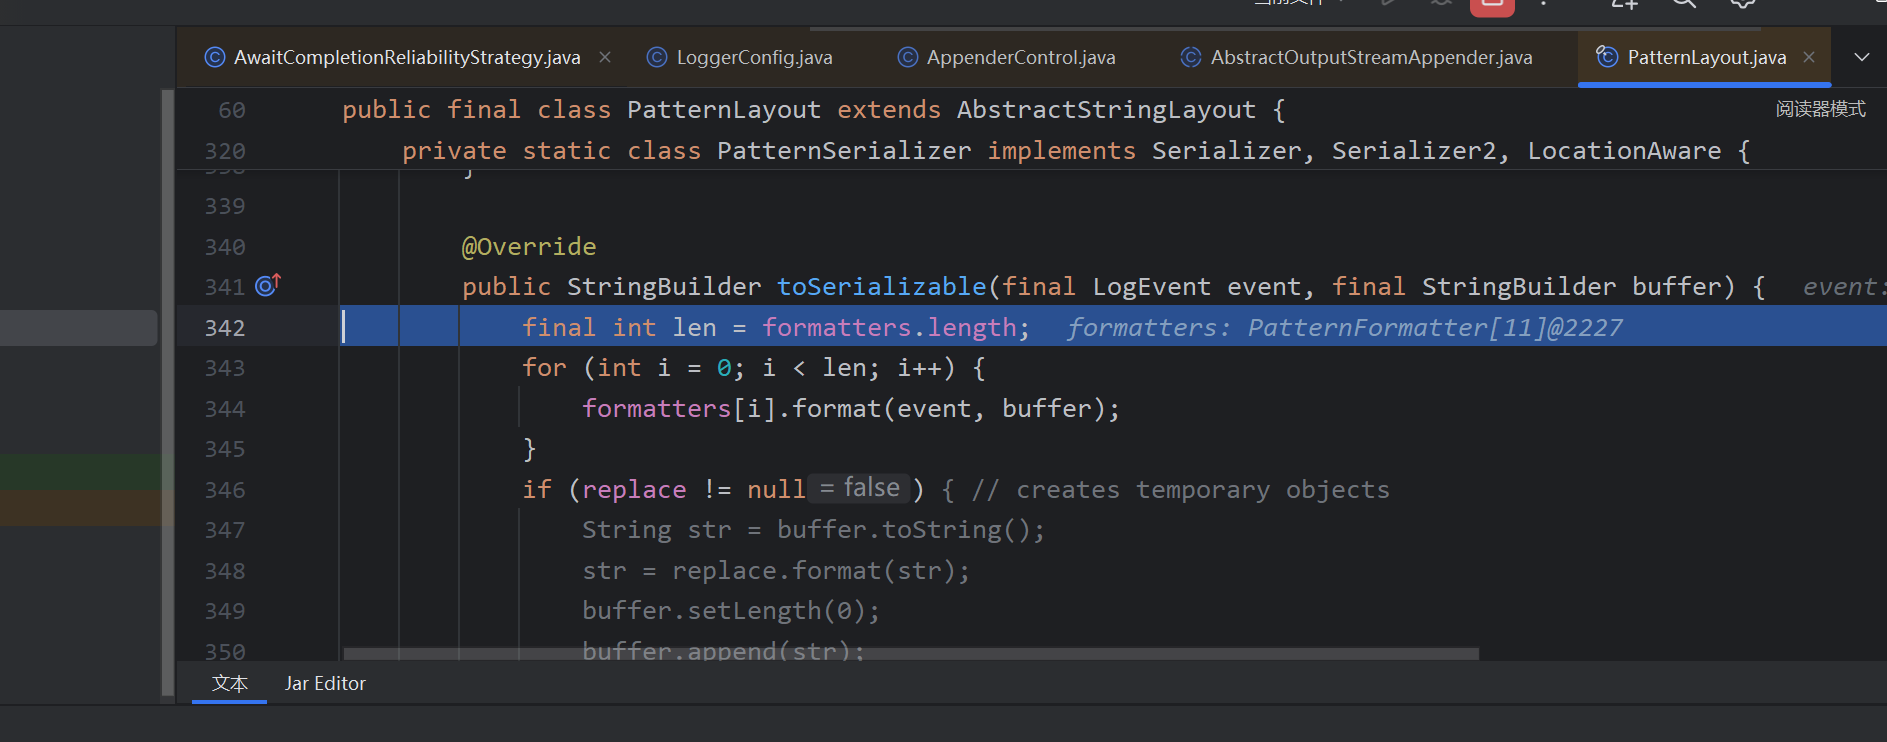Switch to the AbstractOutputStreamAppender.java tab

point(1370,58)
